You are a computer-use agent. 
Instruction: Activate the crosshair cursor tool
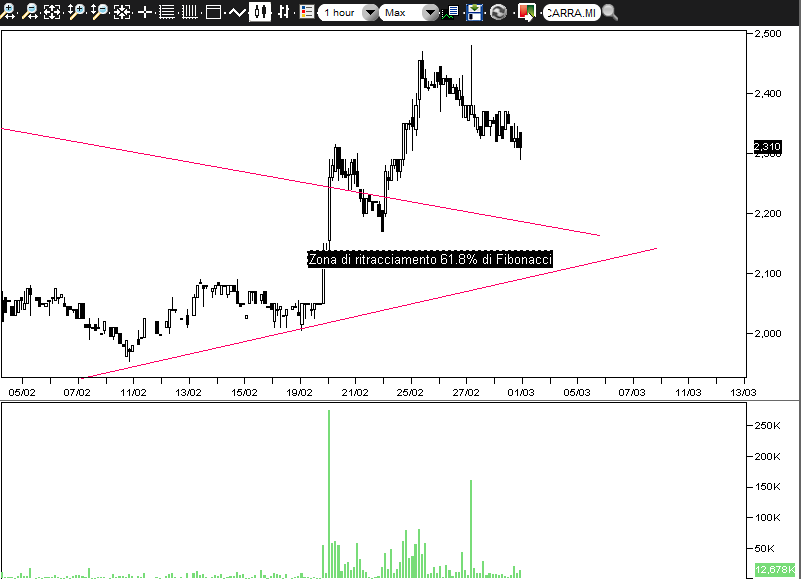[145, 12]
